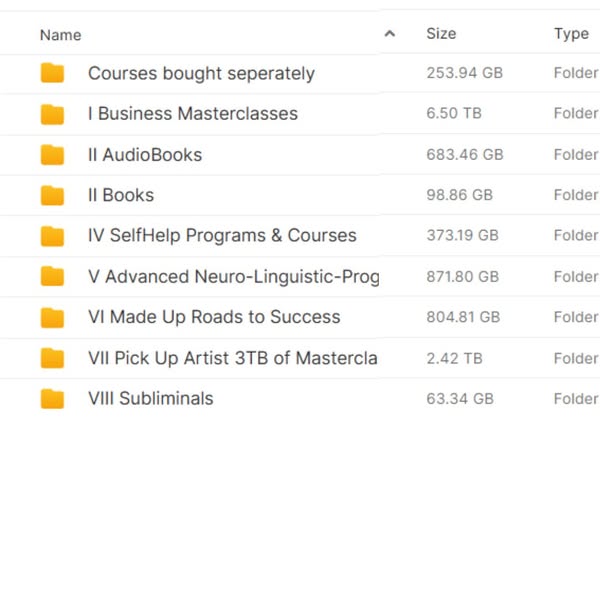Sort the list by the Type header
600x600 pixels.
pyautogui.click(x=571, y=34)
